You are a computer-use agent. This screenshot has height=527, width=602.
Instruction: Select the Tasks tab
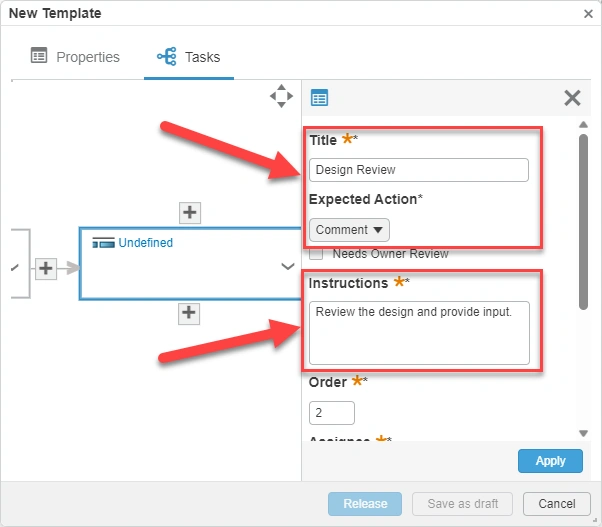click(189, 57)
